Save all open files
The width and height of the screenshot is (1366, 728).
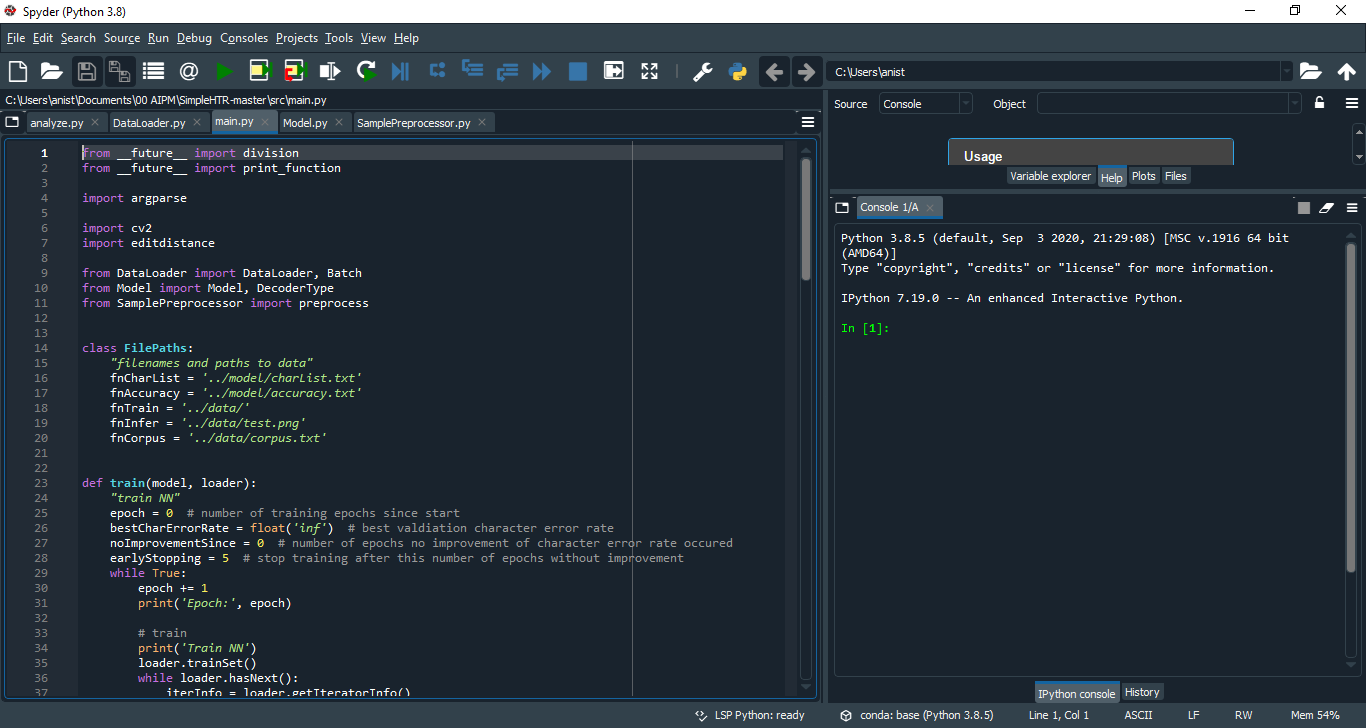119,71
